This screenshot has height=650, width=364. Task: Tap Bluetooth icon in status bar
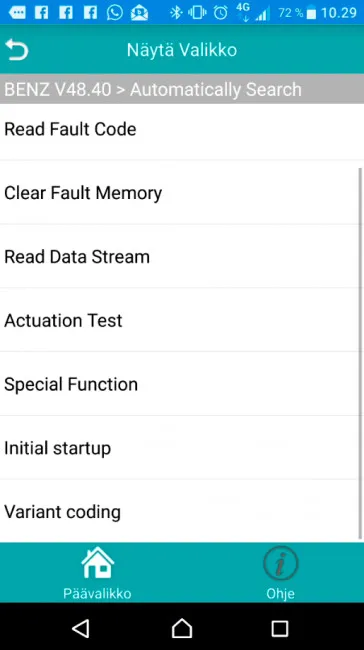point(176,13)
